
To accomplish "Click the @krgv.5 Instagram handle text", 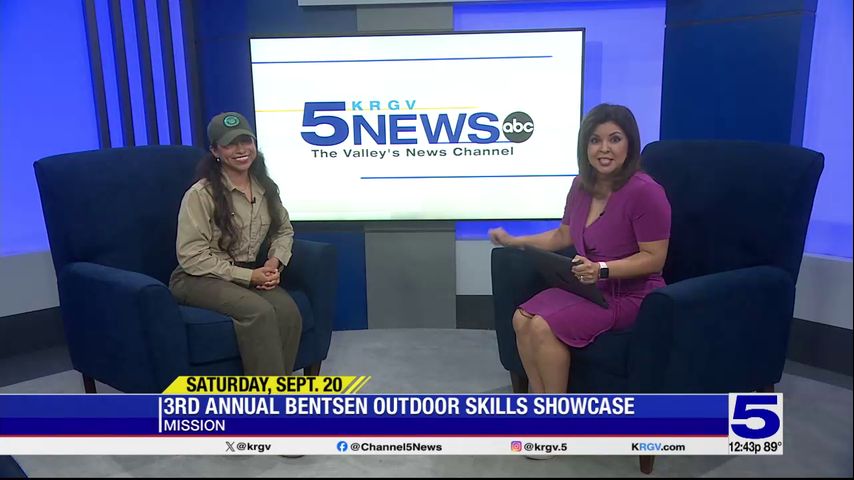I will 546,446.
